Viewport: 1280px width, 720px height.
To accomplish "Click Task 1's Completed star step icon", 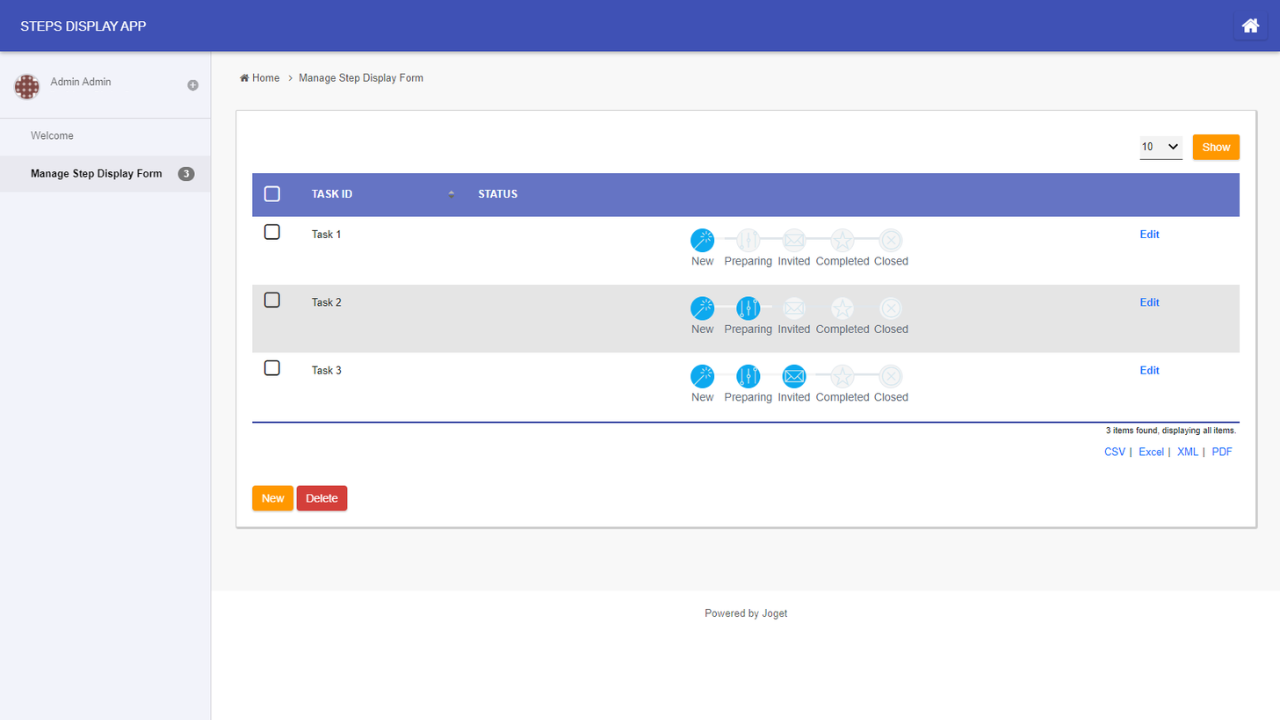I will (843, 240).
